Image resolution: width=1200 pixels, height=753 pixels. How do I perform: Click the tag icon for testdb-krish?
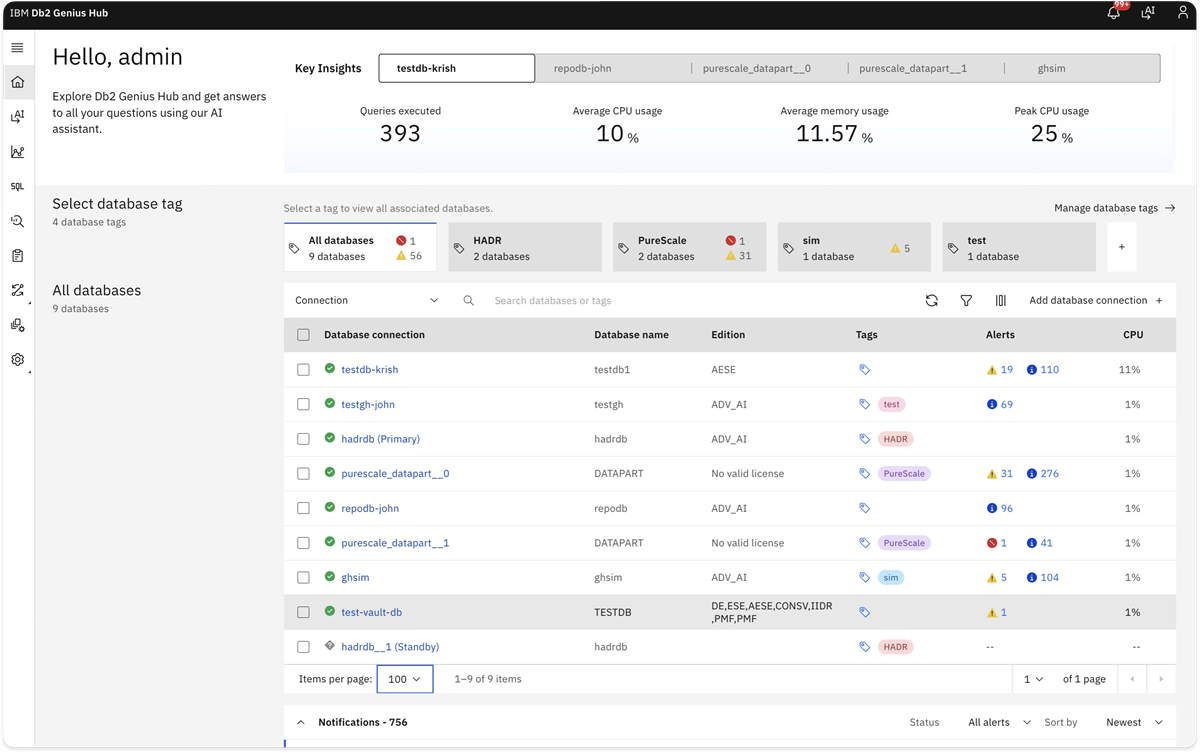(865, 370)
